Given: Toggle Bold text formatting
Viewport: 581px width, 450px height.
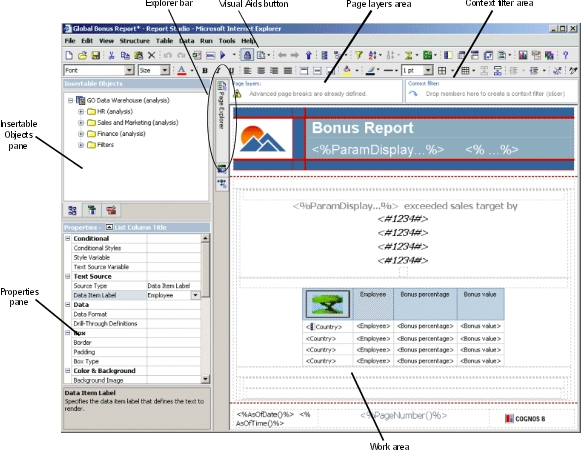Looking at the screenshot, I should (x=205, y=70).
